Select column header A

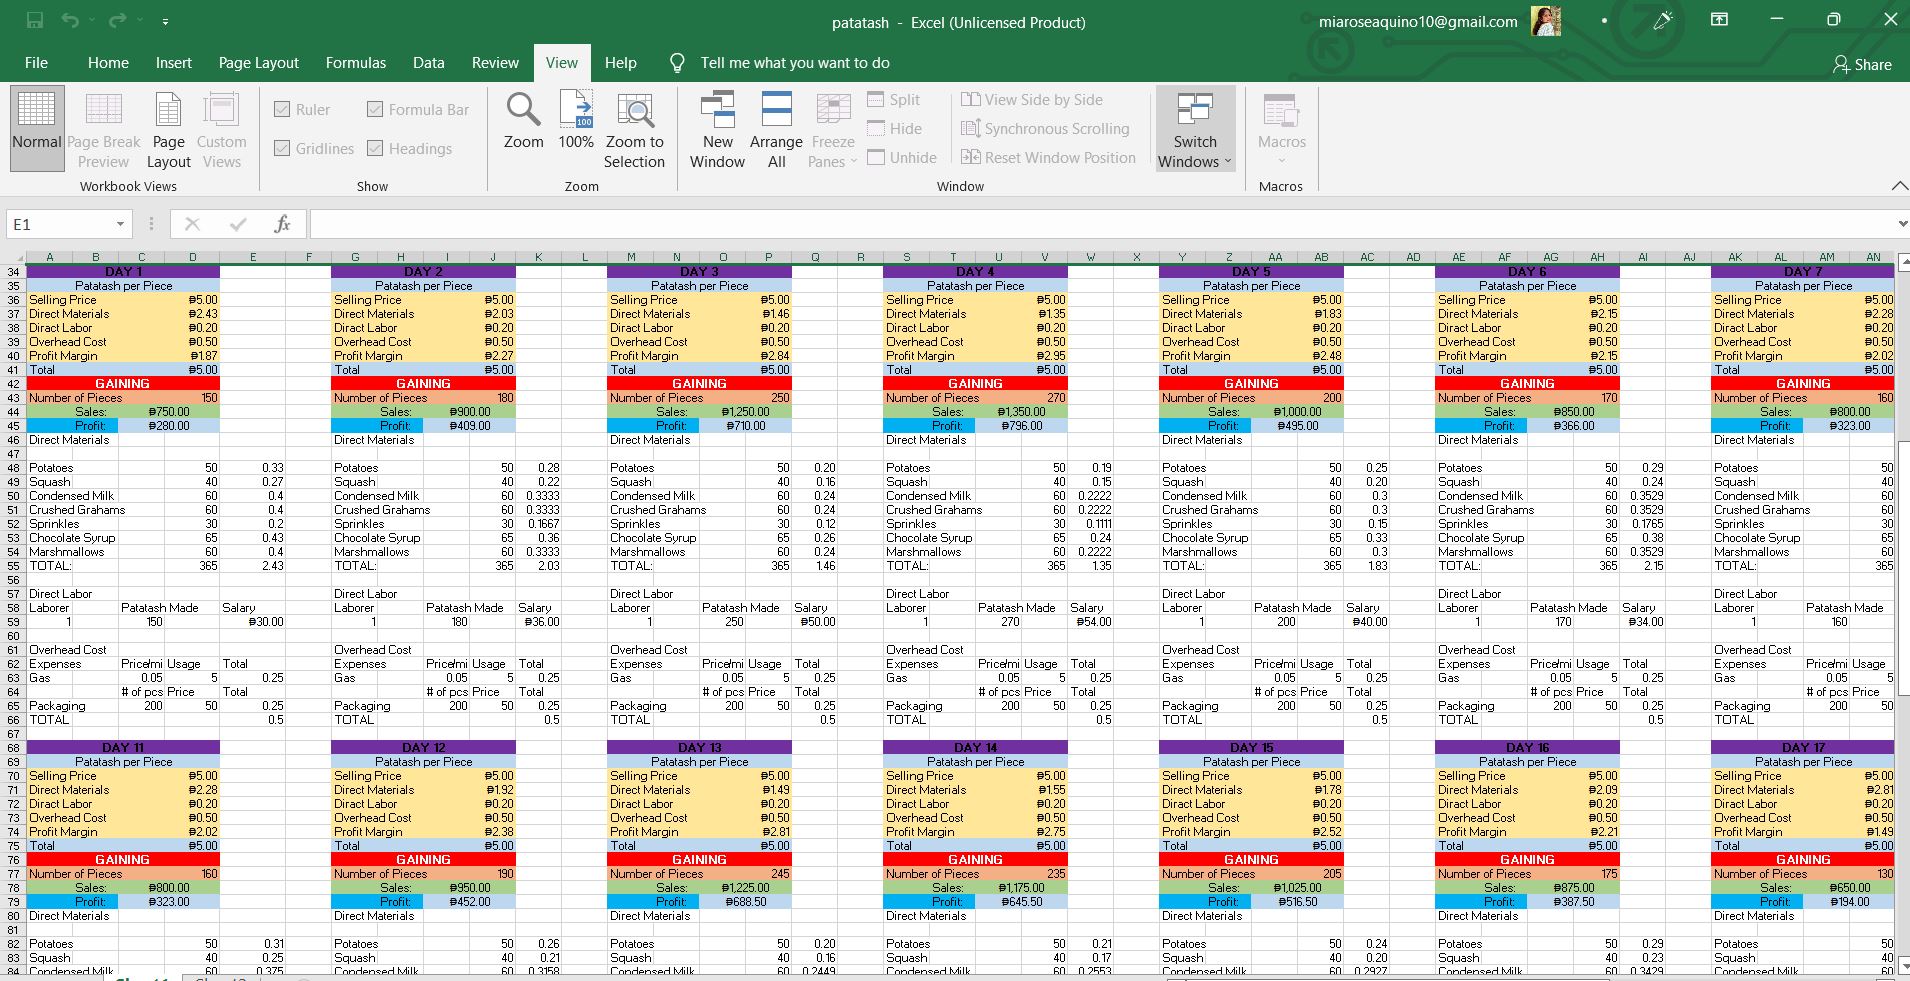pyautogui.click(x=49, y=257)
